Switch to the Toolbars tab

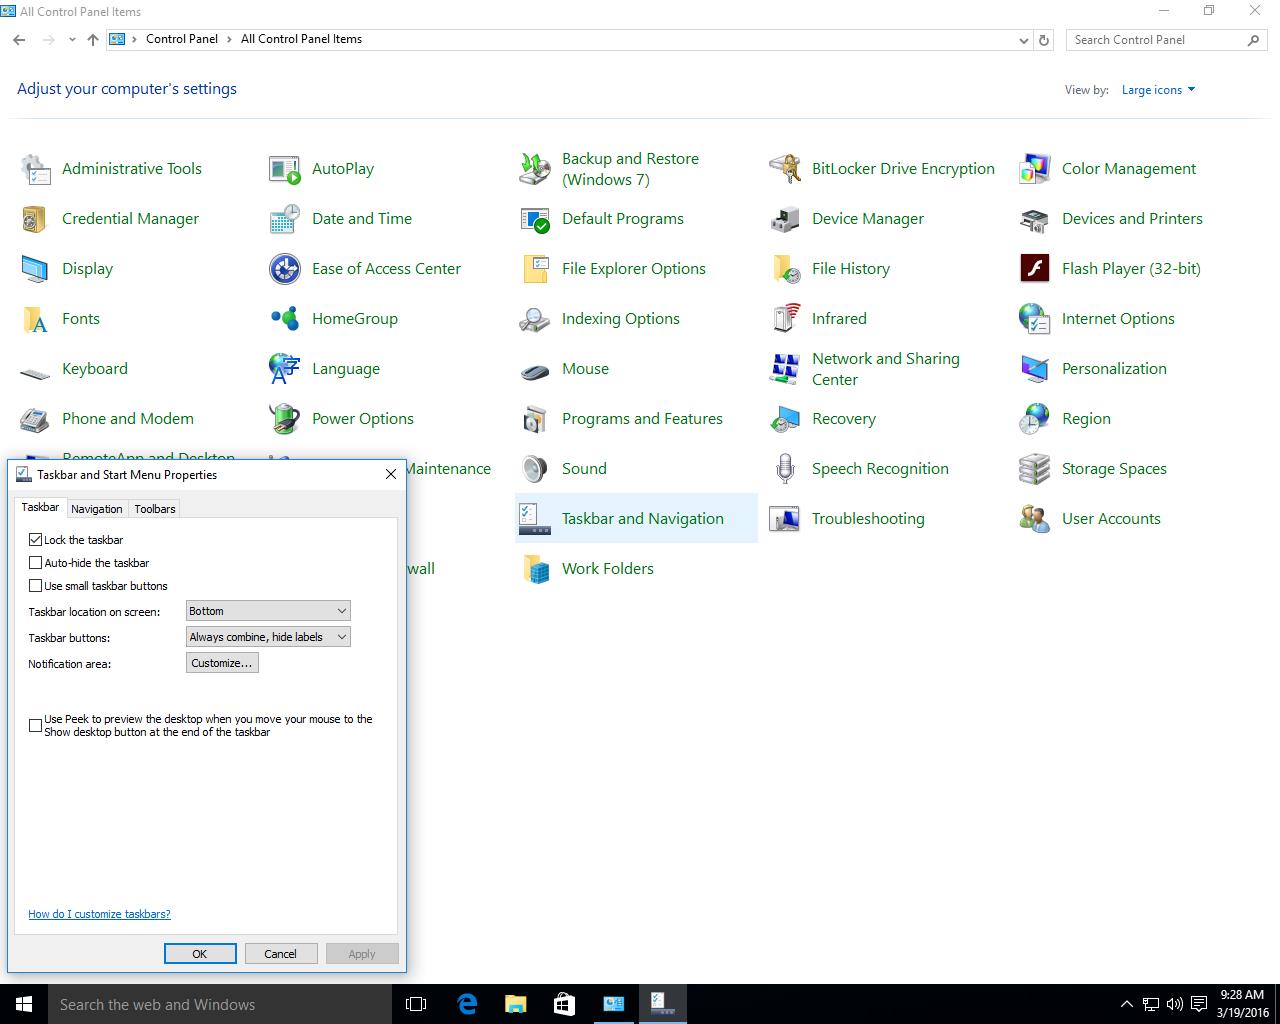click(x=155, y=509)
